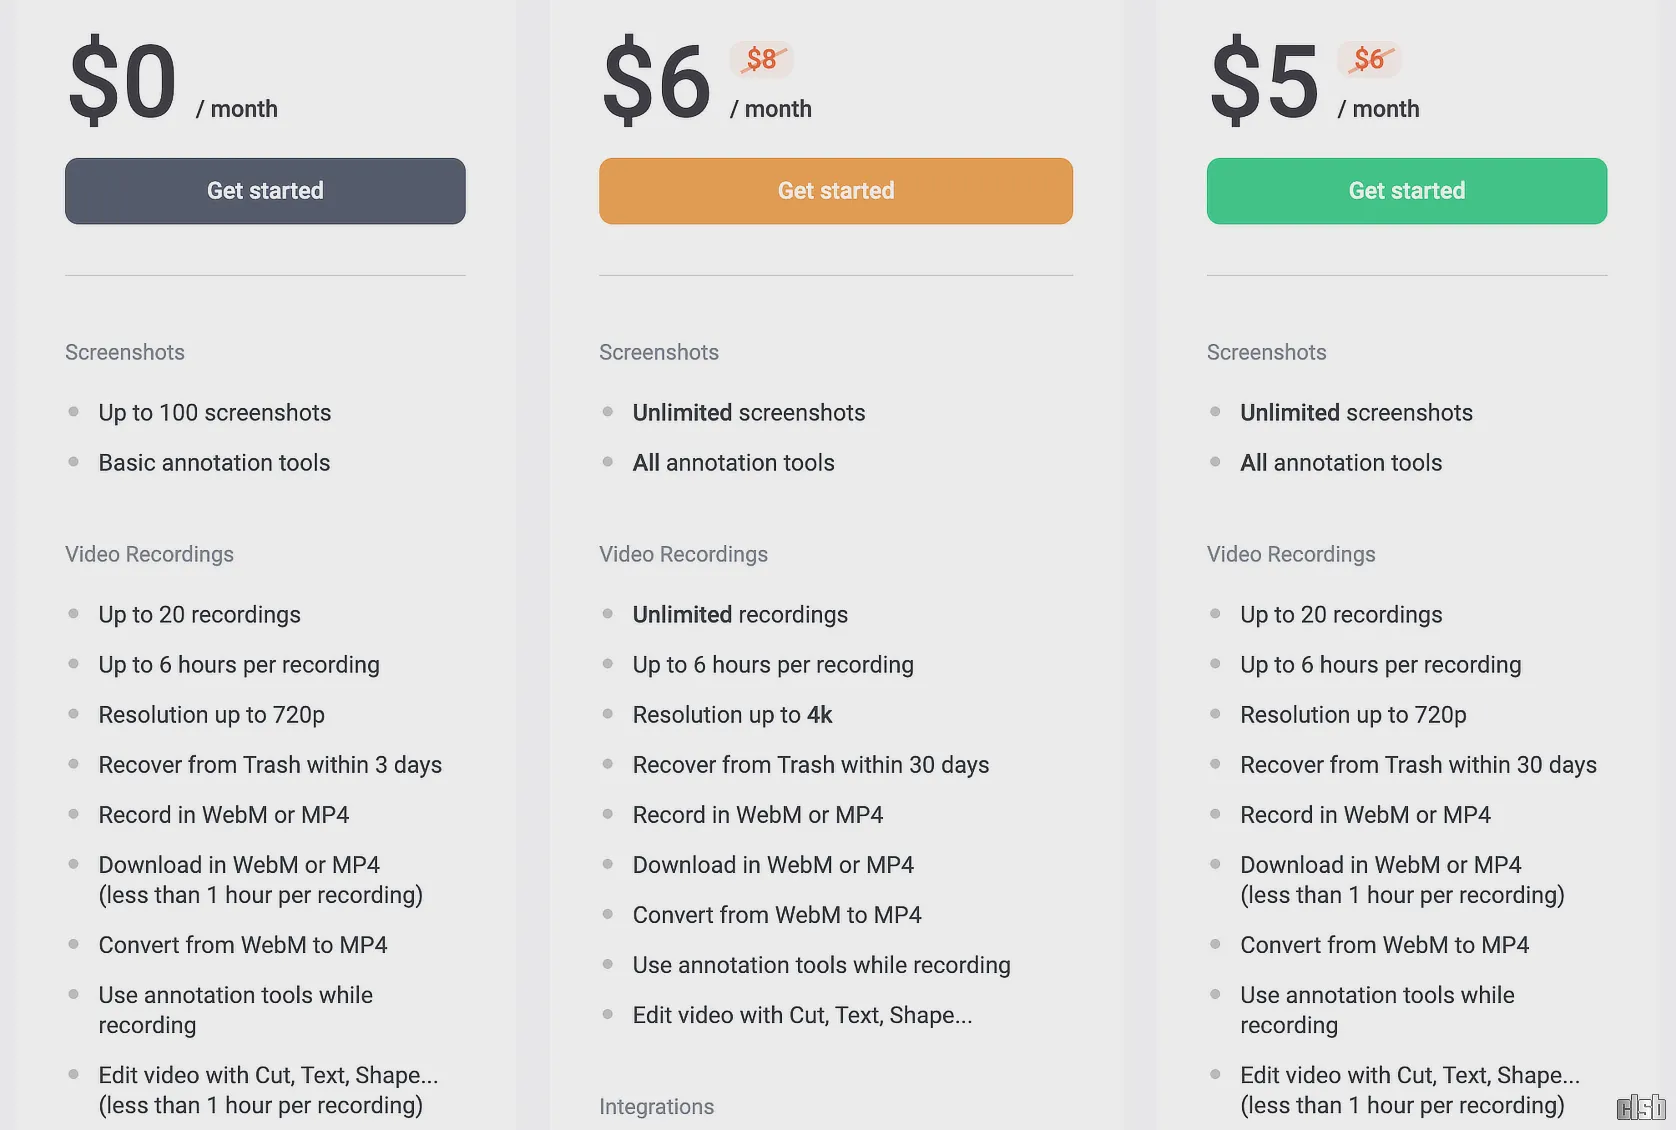Click 'Use annotation tools while recording' in $6 plan
The height and width of the screenshot is (1130, 1676).
(821, 965)
